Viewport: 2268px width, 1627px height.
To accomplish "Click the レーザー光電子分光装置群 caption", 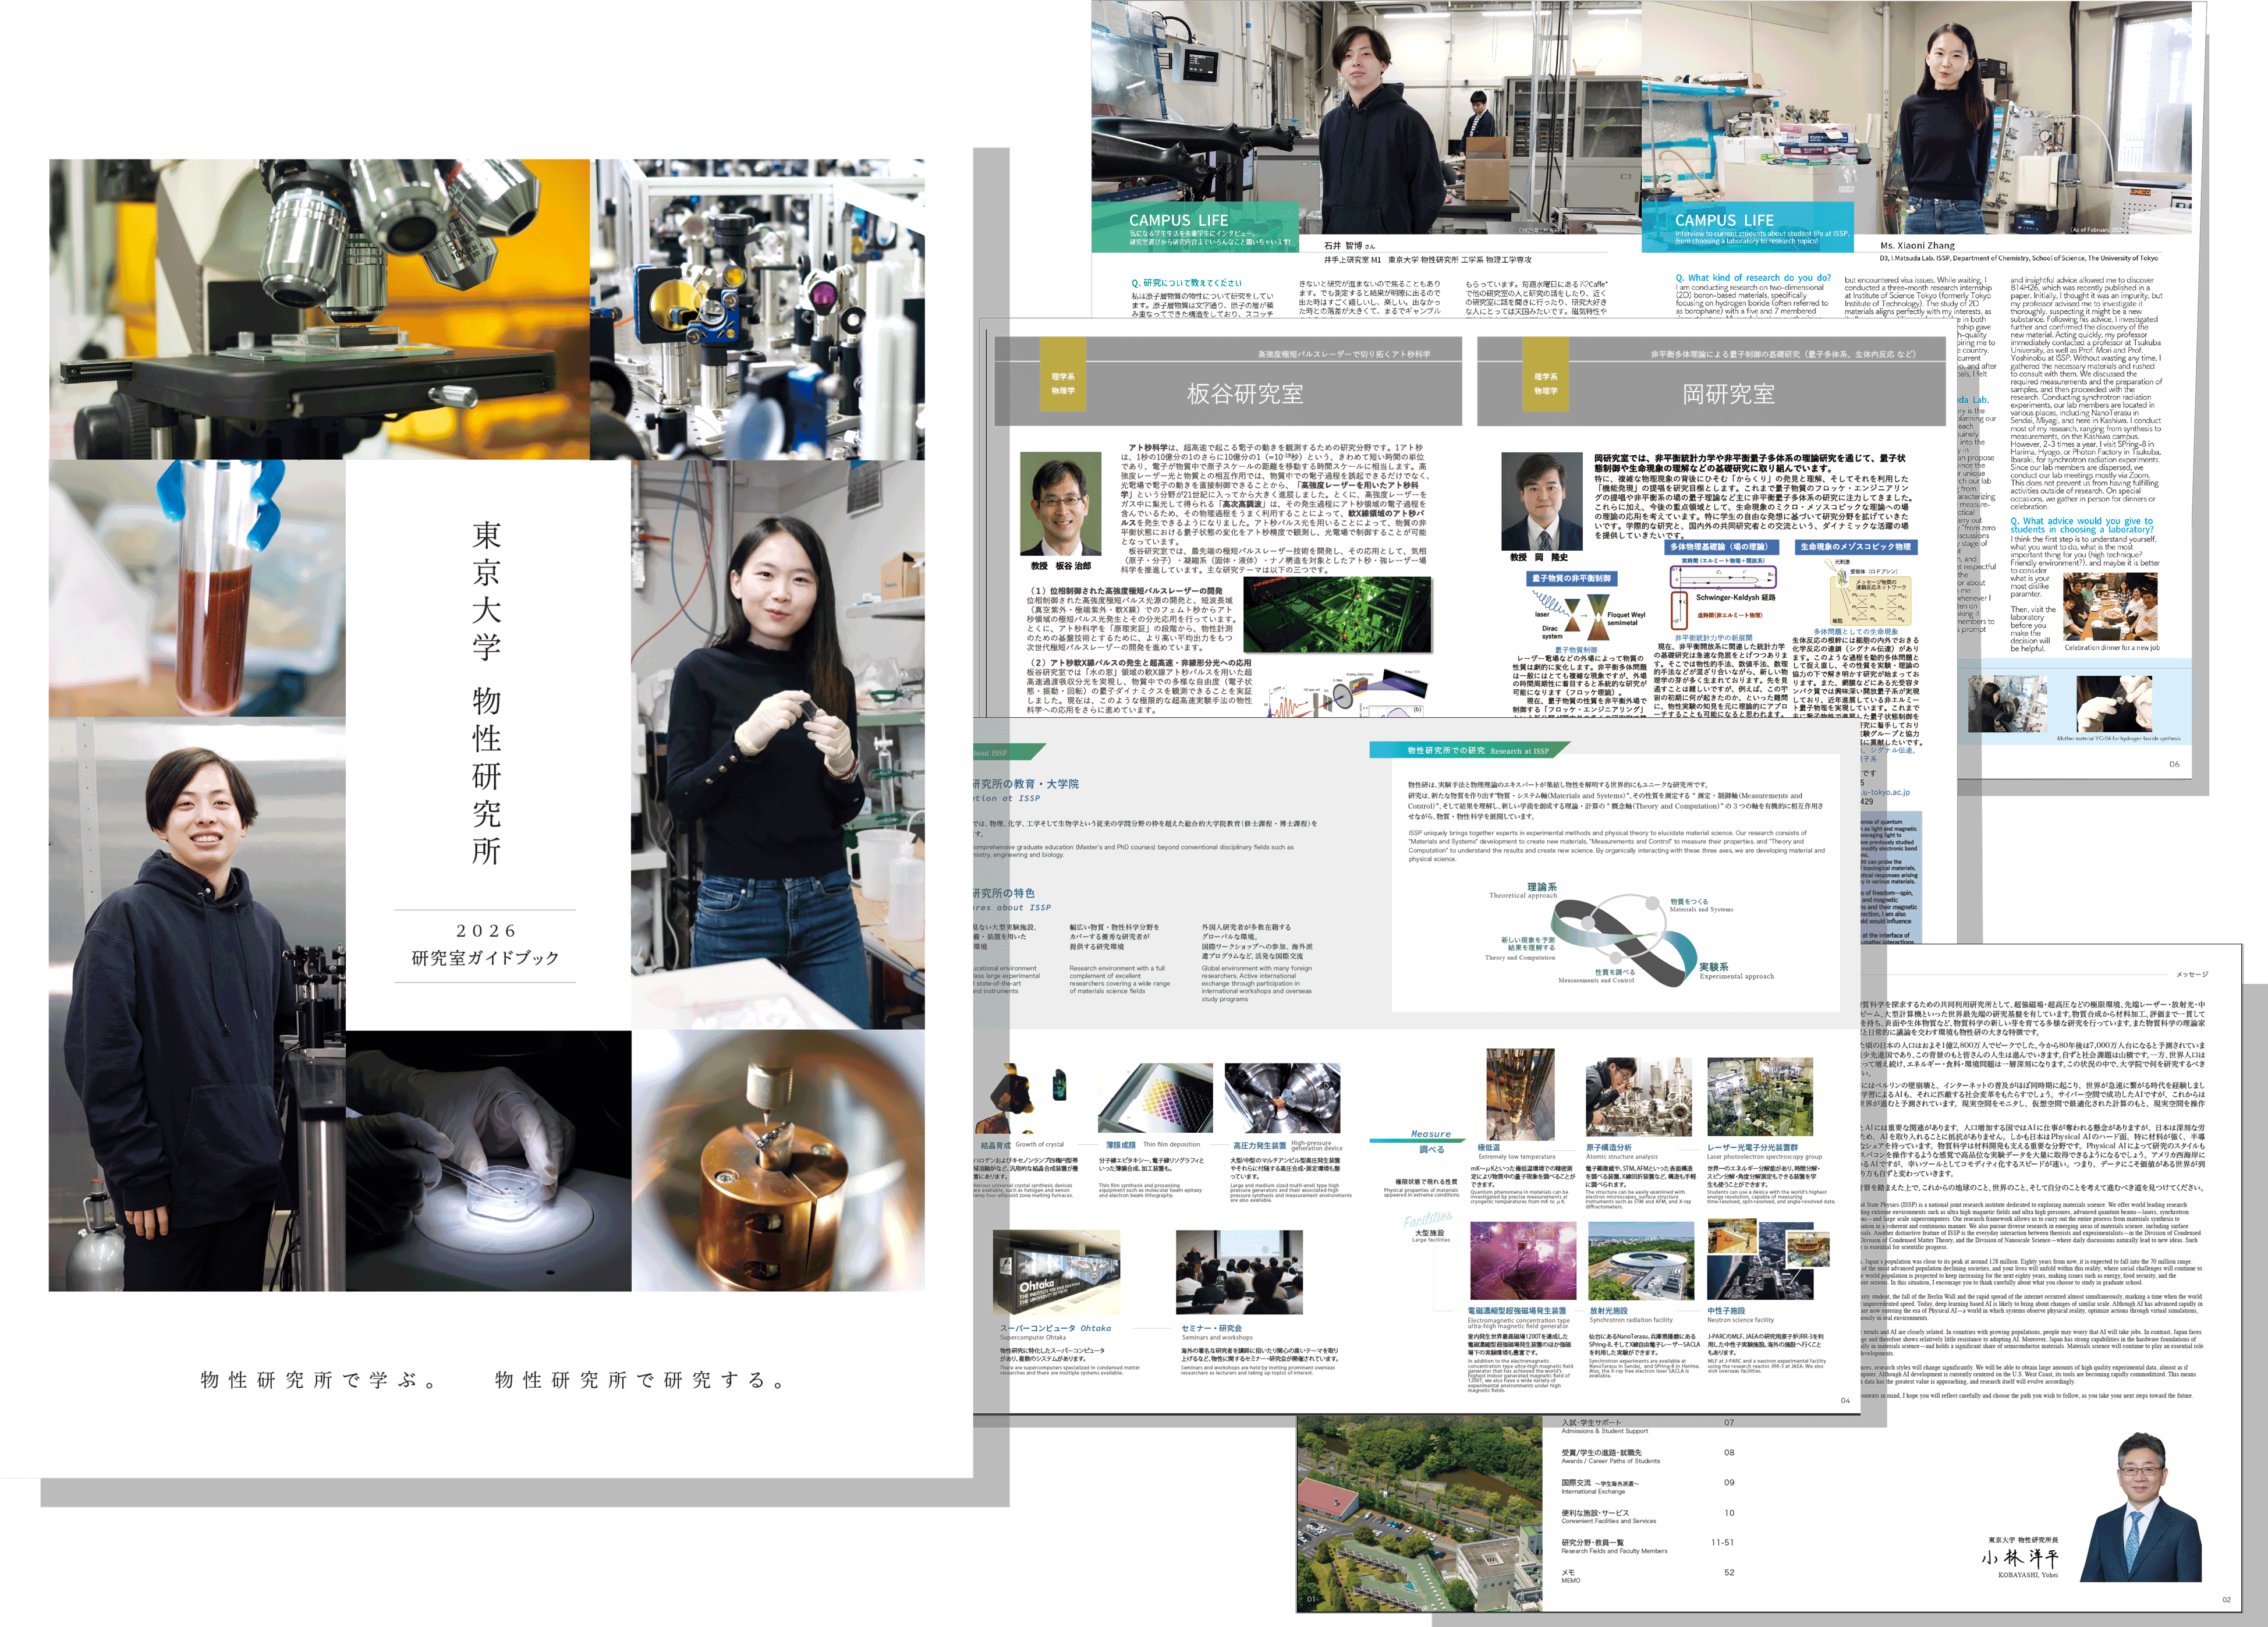I will click(x=1764, y=1152).
